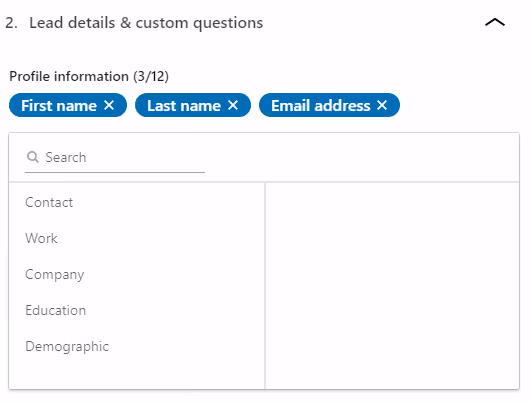Collapse the Lead details section chevron

point(495,23)
